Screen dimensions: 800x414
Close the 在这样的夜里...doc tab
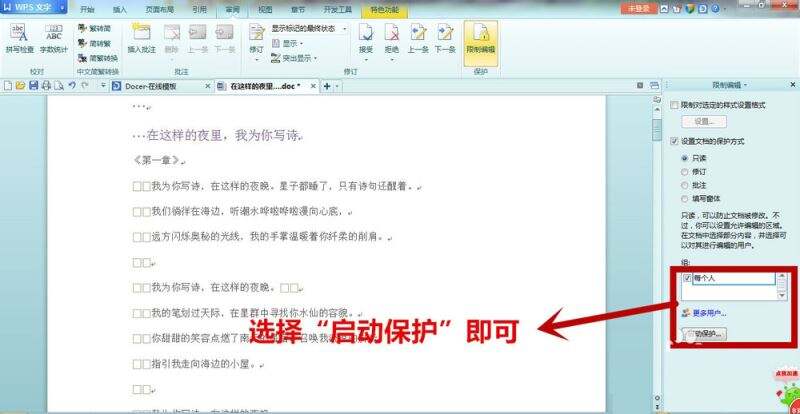tap(313, 86)
